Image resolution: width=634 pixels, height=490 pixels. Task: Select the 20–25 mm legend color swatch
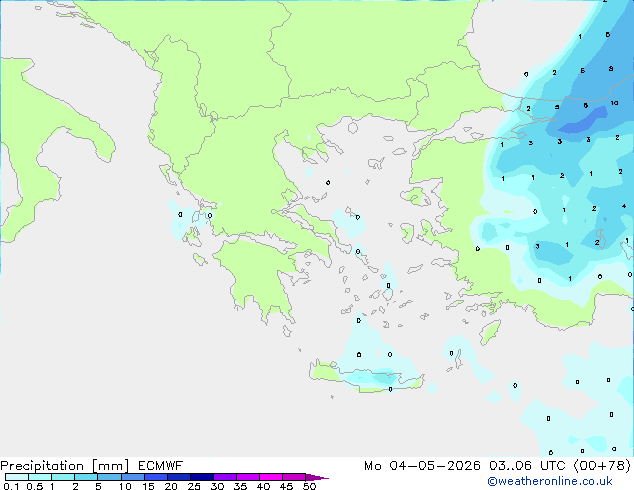point(178,477)
